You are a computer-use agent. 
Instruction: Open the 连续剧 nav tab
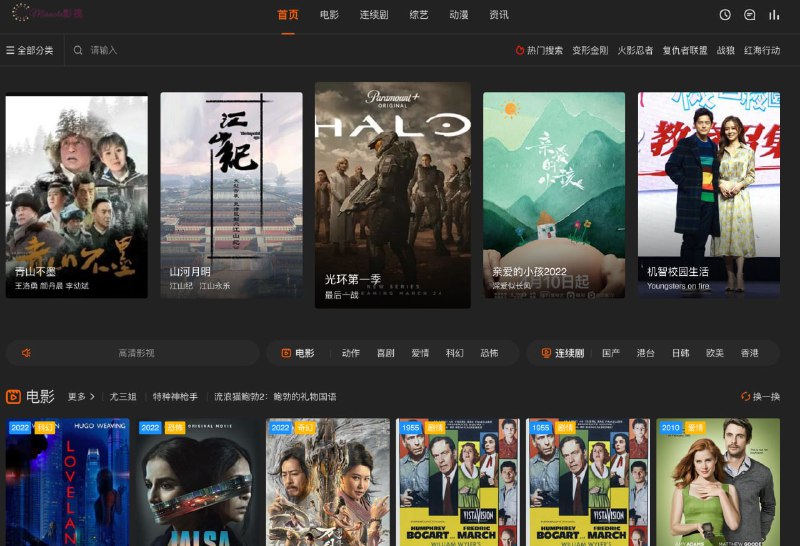point(374,15)
